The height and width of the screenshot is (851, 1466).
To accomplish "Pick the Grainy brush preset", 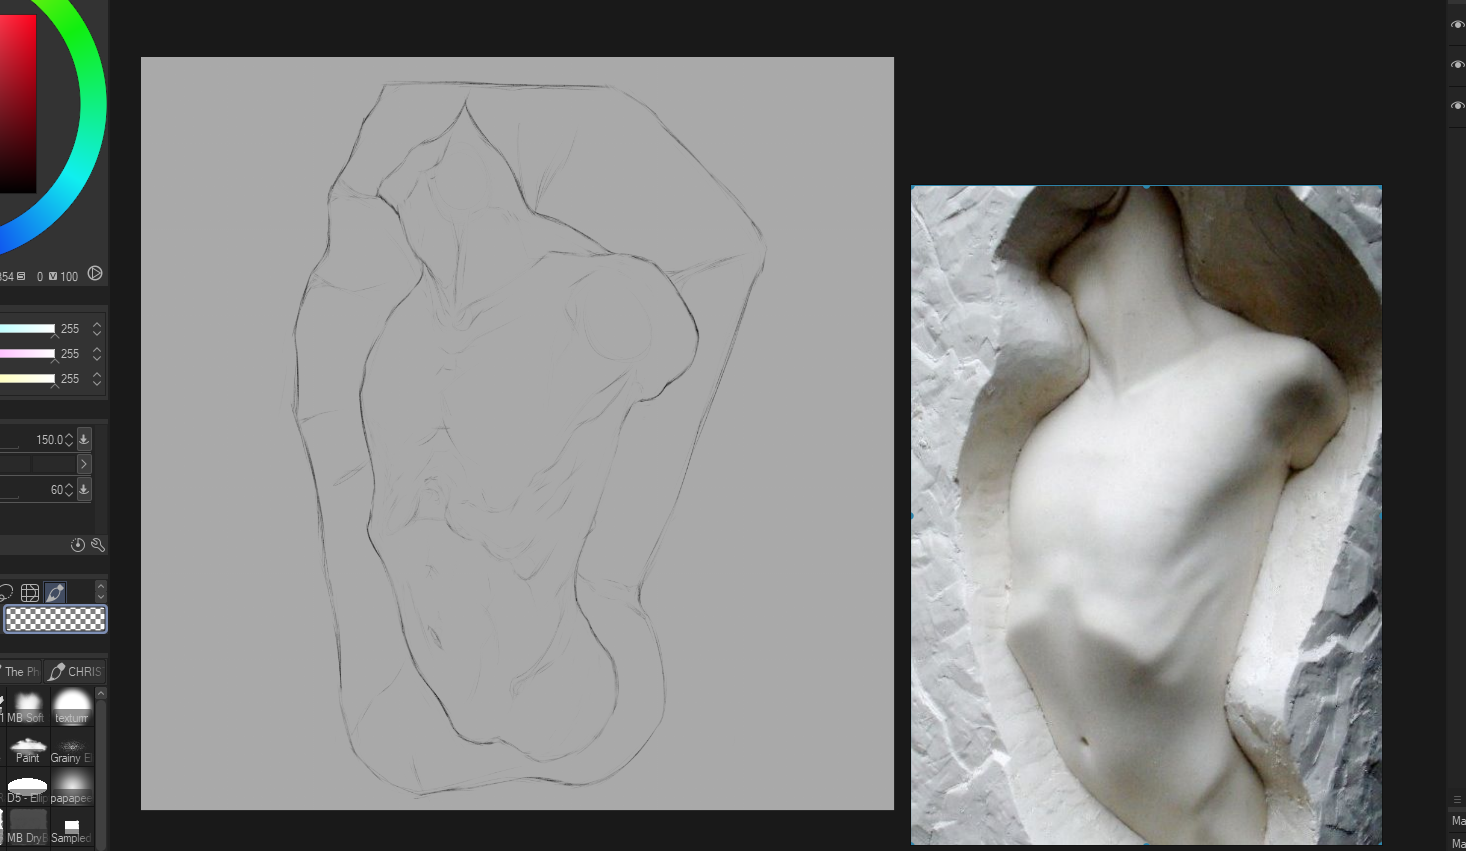I will 72,747.
